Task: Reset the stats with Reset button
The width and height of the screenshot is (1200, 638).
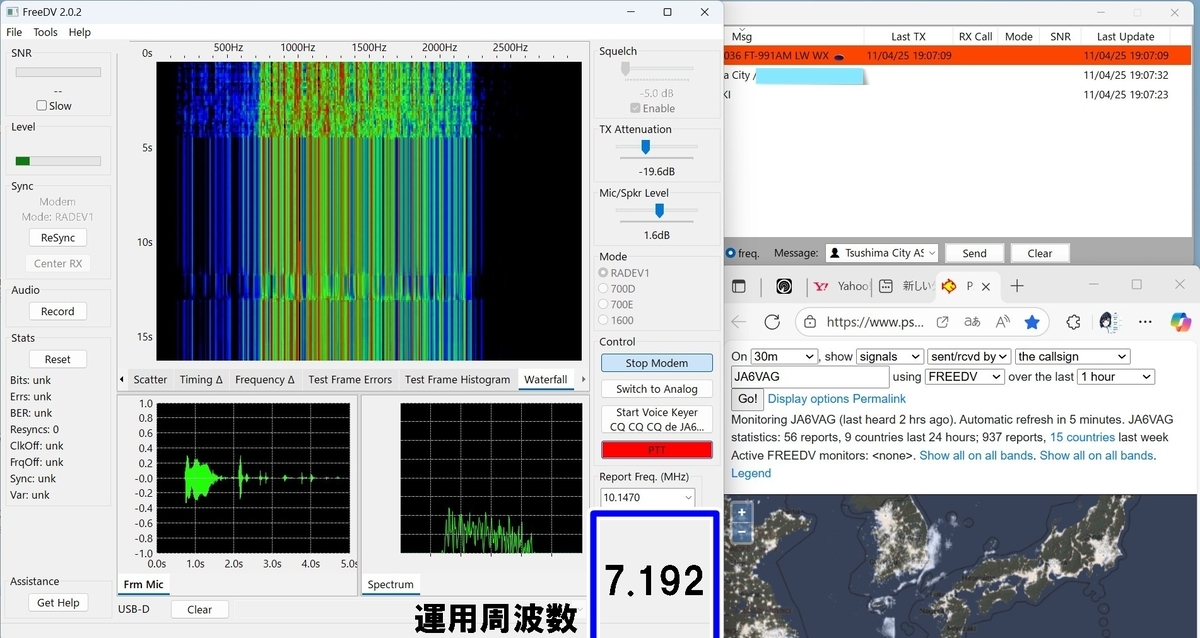Action: (x=57, y=359)
